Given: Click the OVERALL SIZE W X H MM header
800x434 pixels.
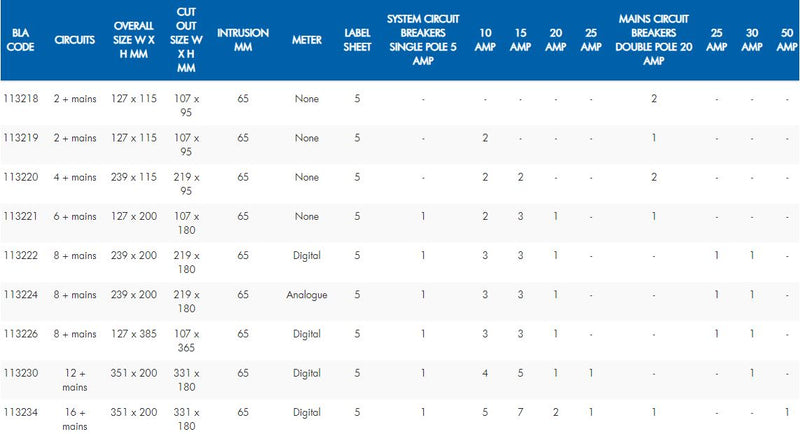Looking at the screenshot, I should tap(134, 40).
